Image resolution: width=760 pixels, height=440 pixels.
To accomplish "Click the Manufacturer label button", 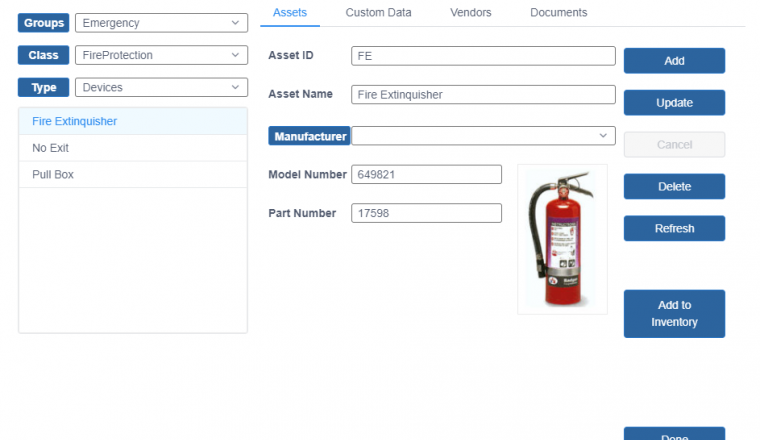I will (309, 136).
